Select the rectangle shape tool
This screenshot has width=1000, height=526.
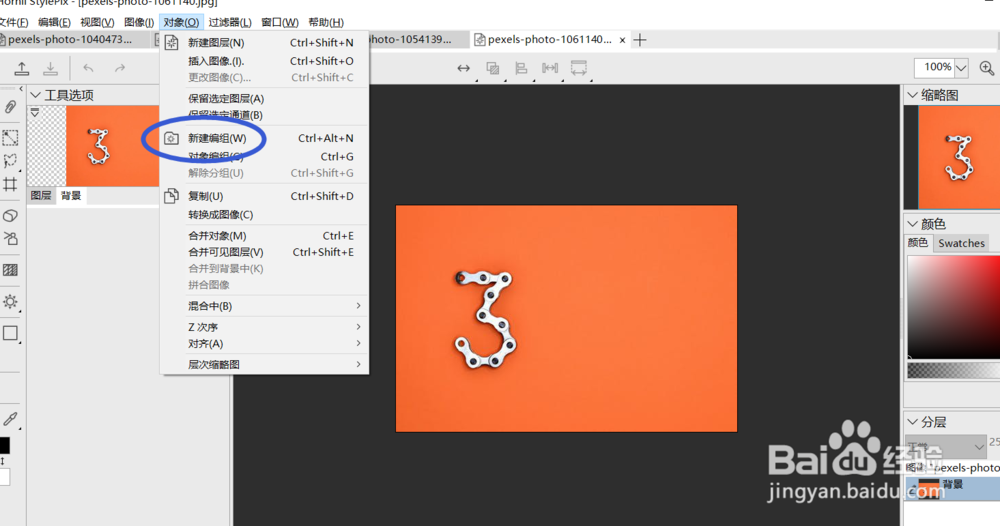(x=10, y=333)
